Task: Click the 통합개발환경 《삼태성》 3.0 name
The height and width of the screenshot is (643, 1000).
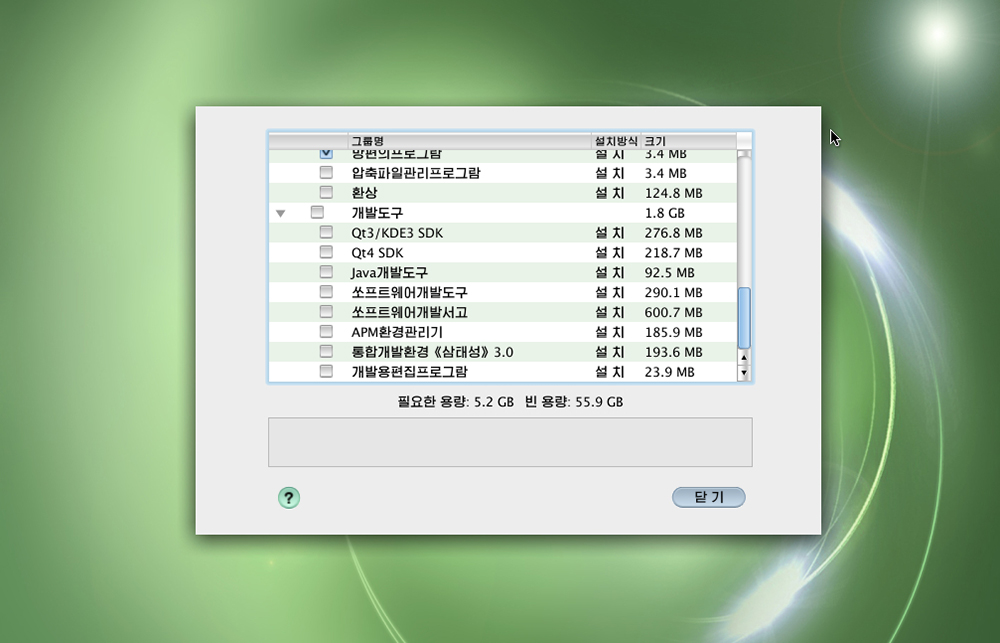Action: tap(432, 352)
